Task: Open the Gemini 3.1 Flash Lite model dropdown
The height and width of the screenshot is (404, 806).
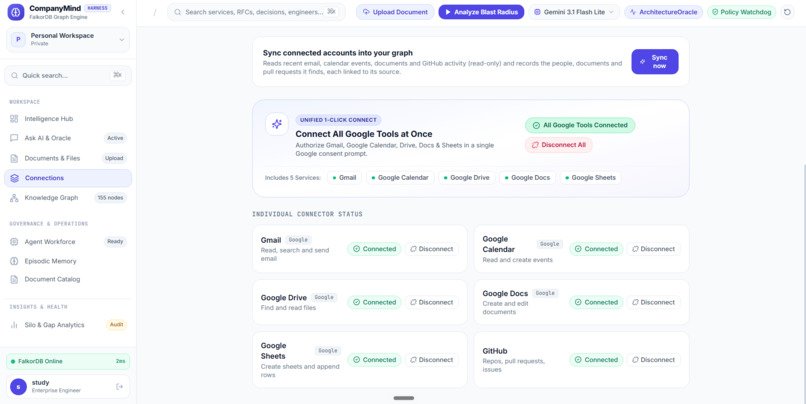Action: [574, 12]
